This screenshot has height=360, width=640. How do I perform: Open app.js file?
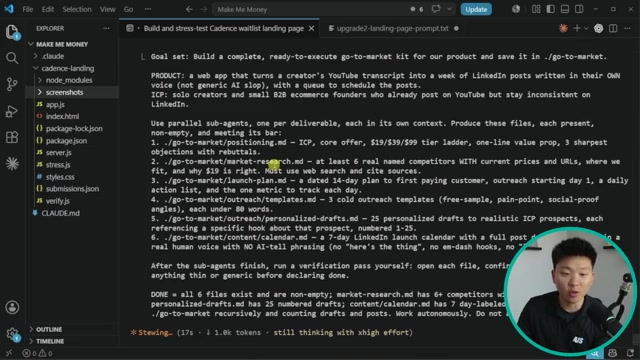[x=55, y=104]
